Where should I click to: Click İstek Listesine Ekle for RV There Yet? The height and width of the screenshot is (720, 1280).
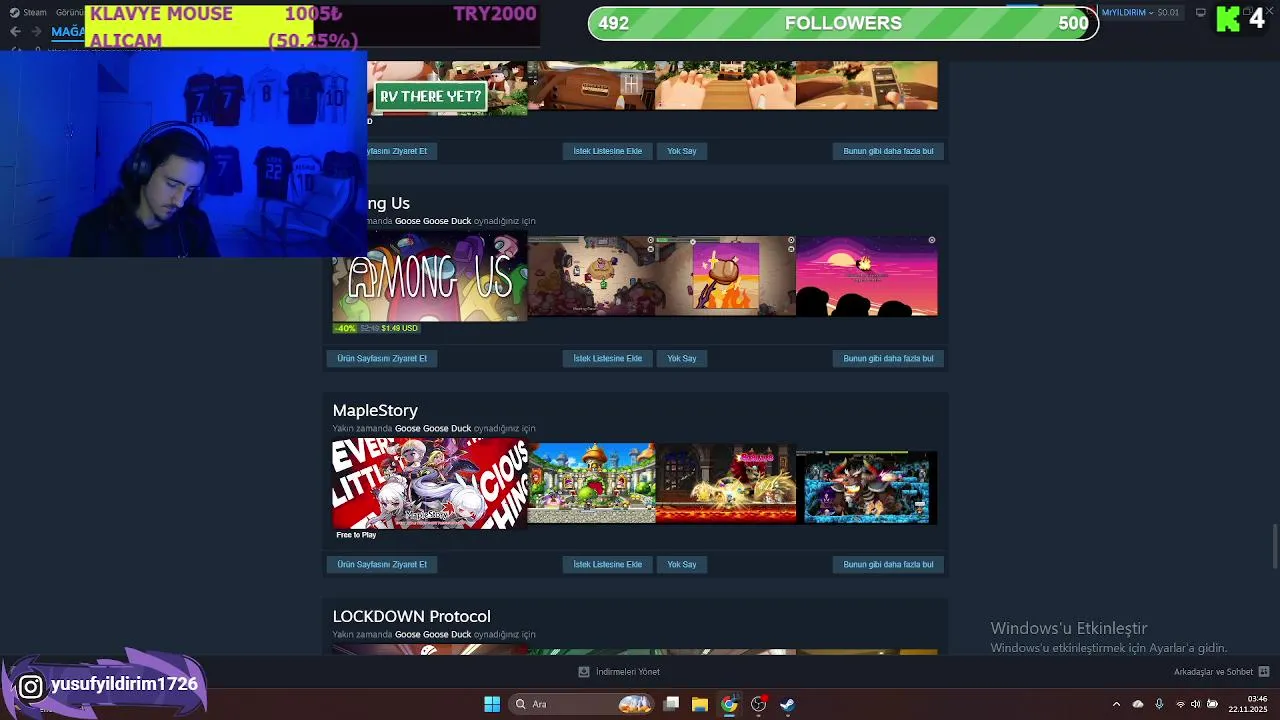click(607, 151)
